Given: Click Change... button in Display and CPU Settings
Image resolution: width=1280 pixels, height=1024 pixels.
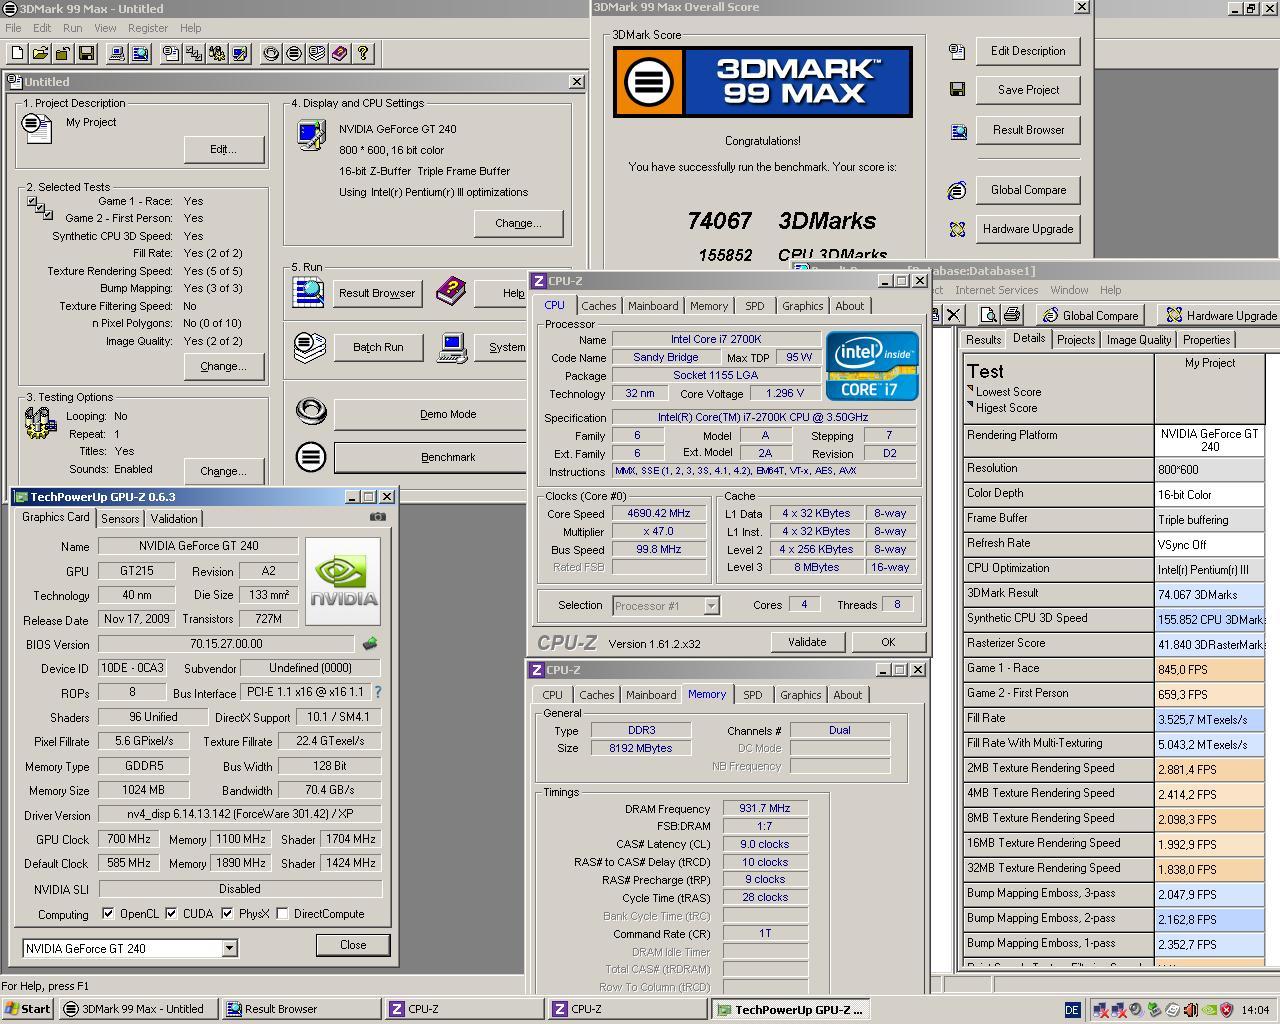Looking at the screenshot, I should [x=518, y=223].
